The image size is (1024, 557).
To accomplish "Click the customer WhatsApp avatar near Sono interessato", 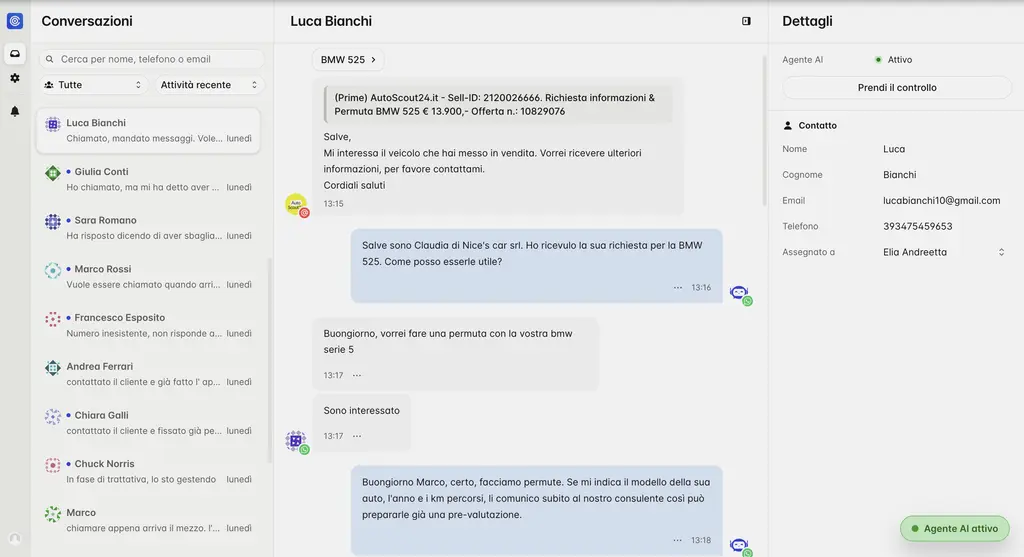I will (x=296, y=441).
